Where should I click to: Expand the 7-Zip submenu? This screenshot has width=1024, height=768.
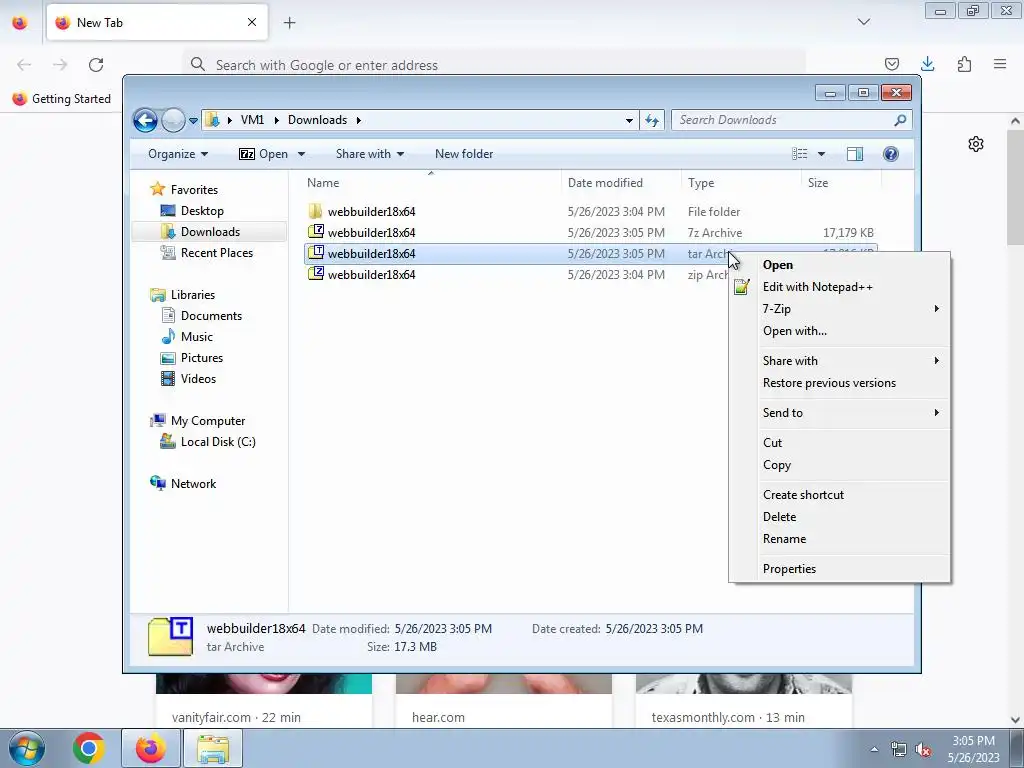(840, 309)
